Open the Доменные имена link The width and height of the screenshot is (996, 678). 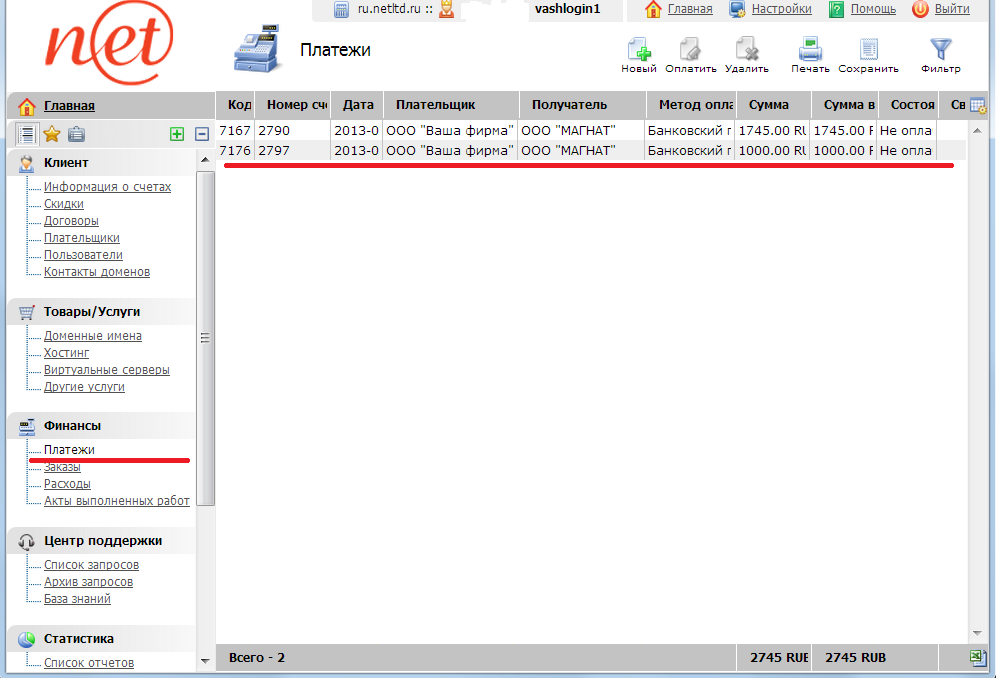point(93,336)
